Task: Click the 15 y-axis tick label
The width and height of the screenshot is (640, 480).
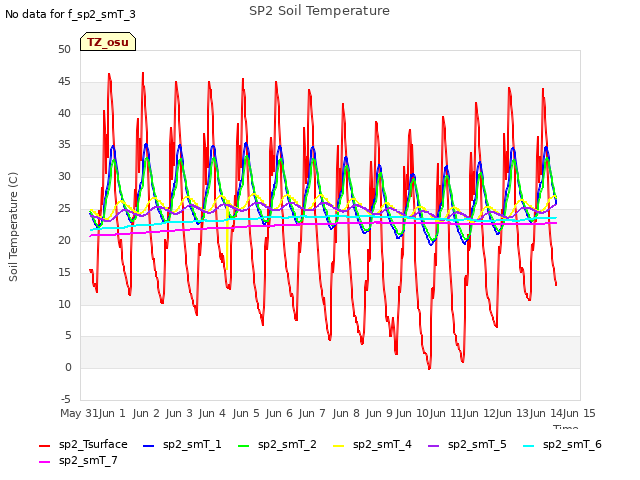Action: 64,272
